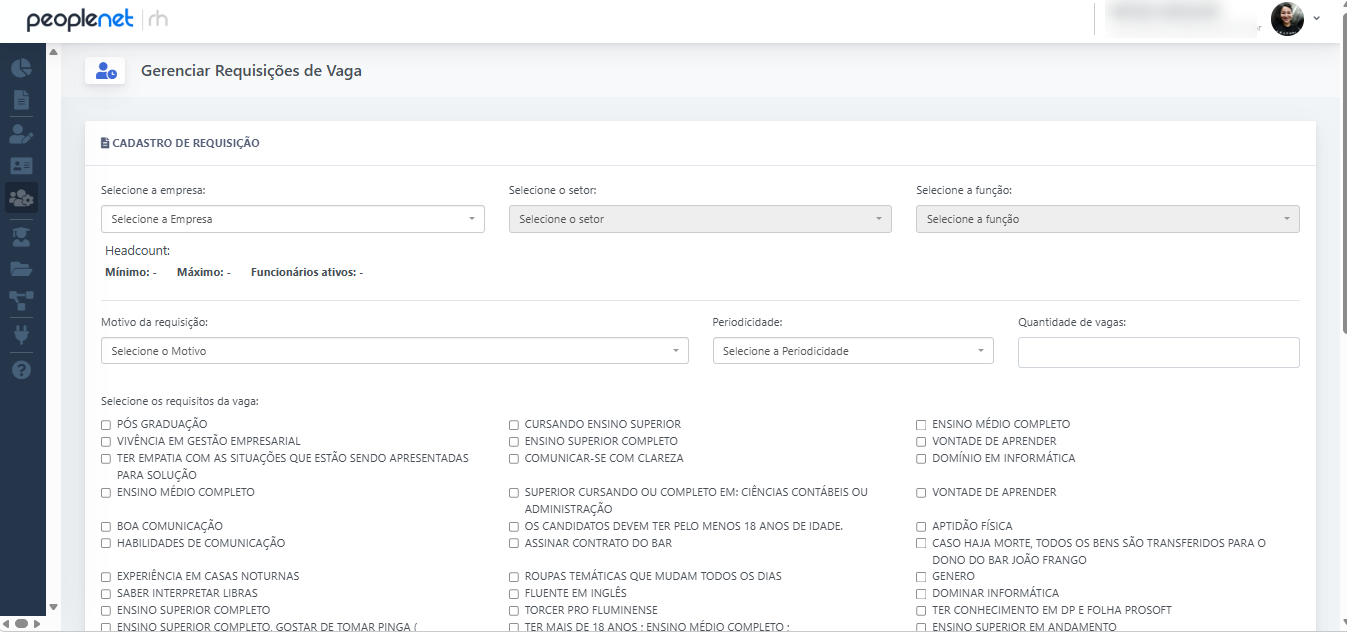Open the ID card sidebar icon

click(x=21, y=166)
